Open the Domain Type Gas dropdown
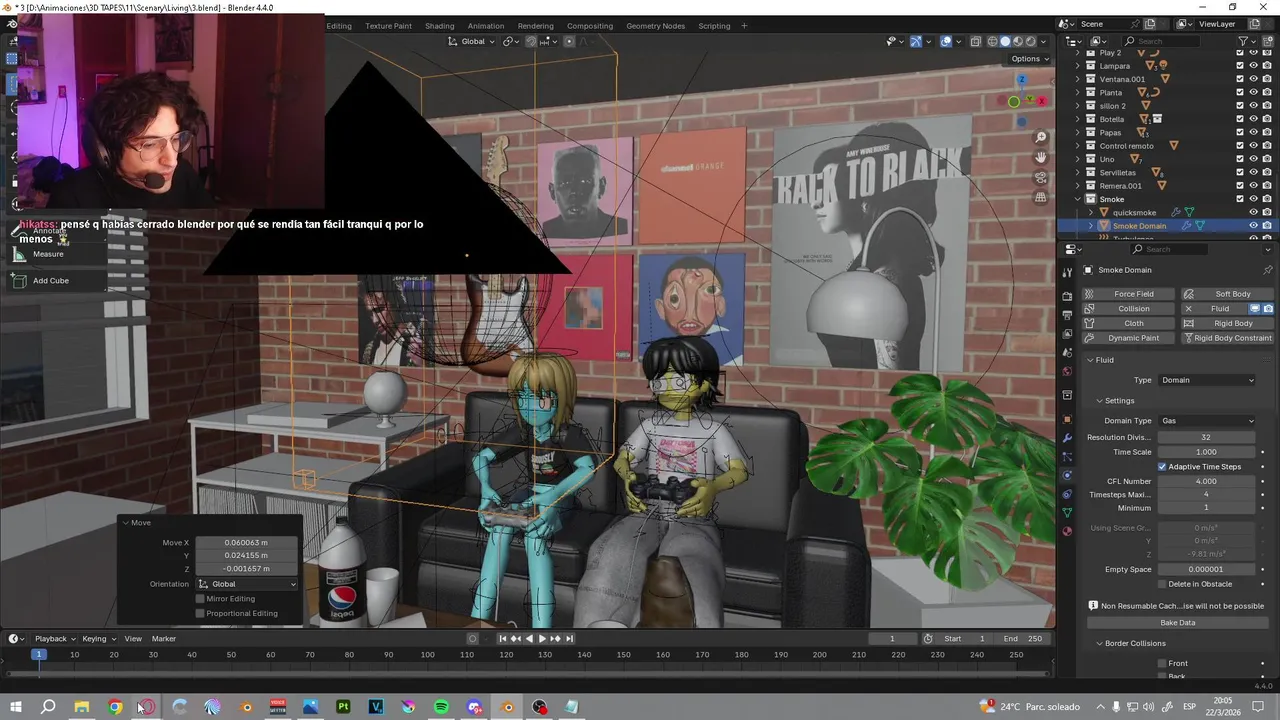The width and height of the screenshot is (1280, 720). (1206, 421)
